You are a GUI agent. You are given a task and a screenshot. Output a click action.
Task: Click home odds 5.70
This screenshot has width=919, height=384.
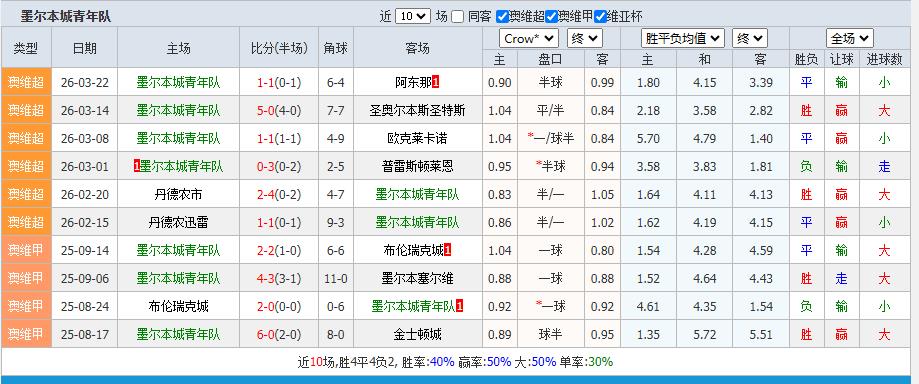(648, 139)
